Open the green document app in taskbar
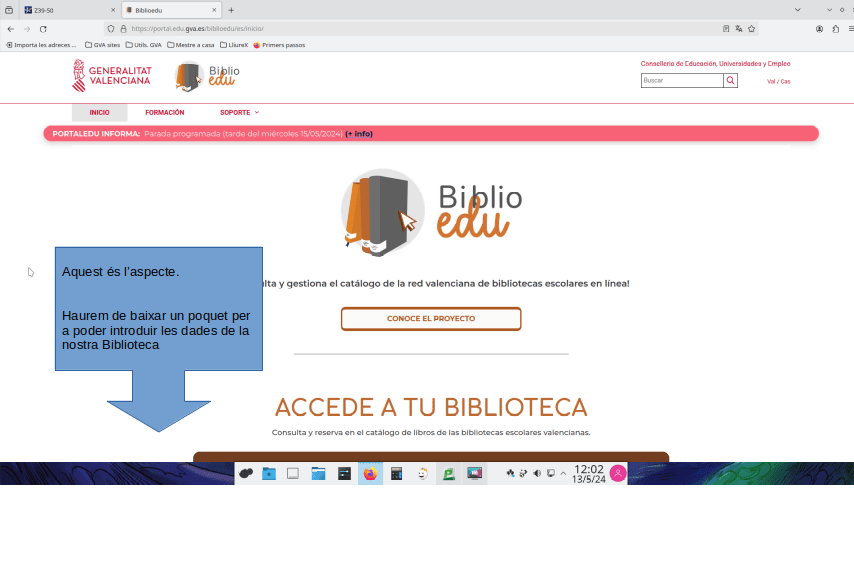The width and height of the screenshot is (854, 586). click(x=448, y=474)
